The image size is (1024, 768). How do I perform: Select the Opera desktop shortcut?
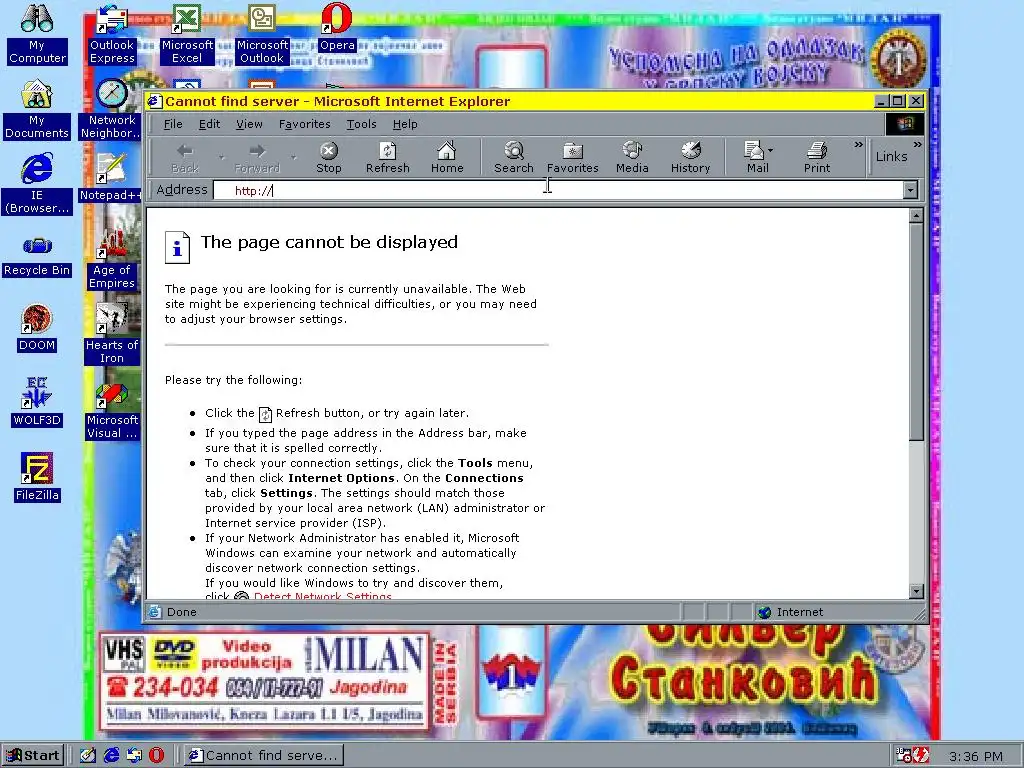coord(337,27)
